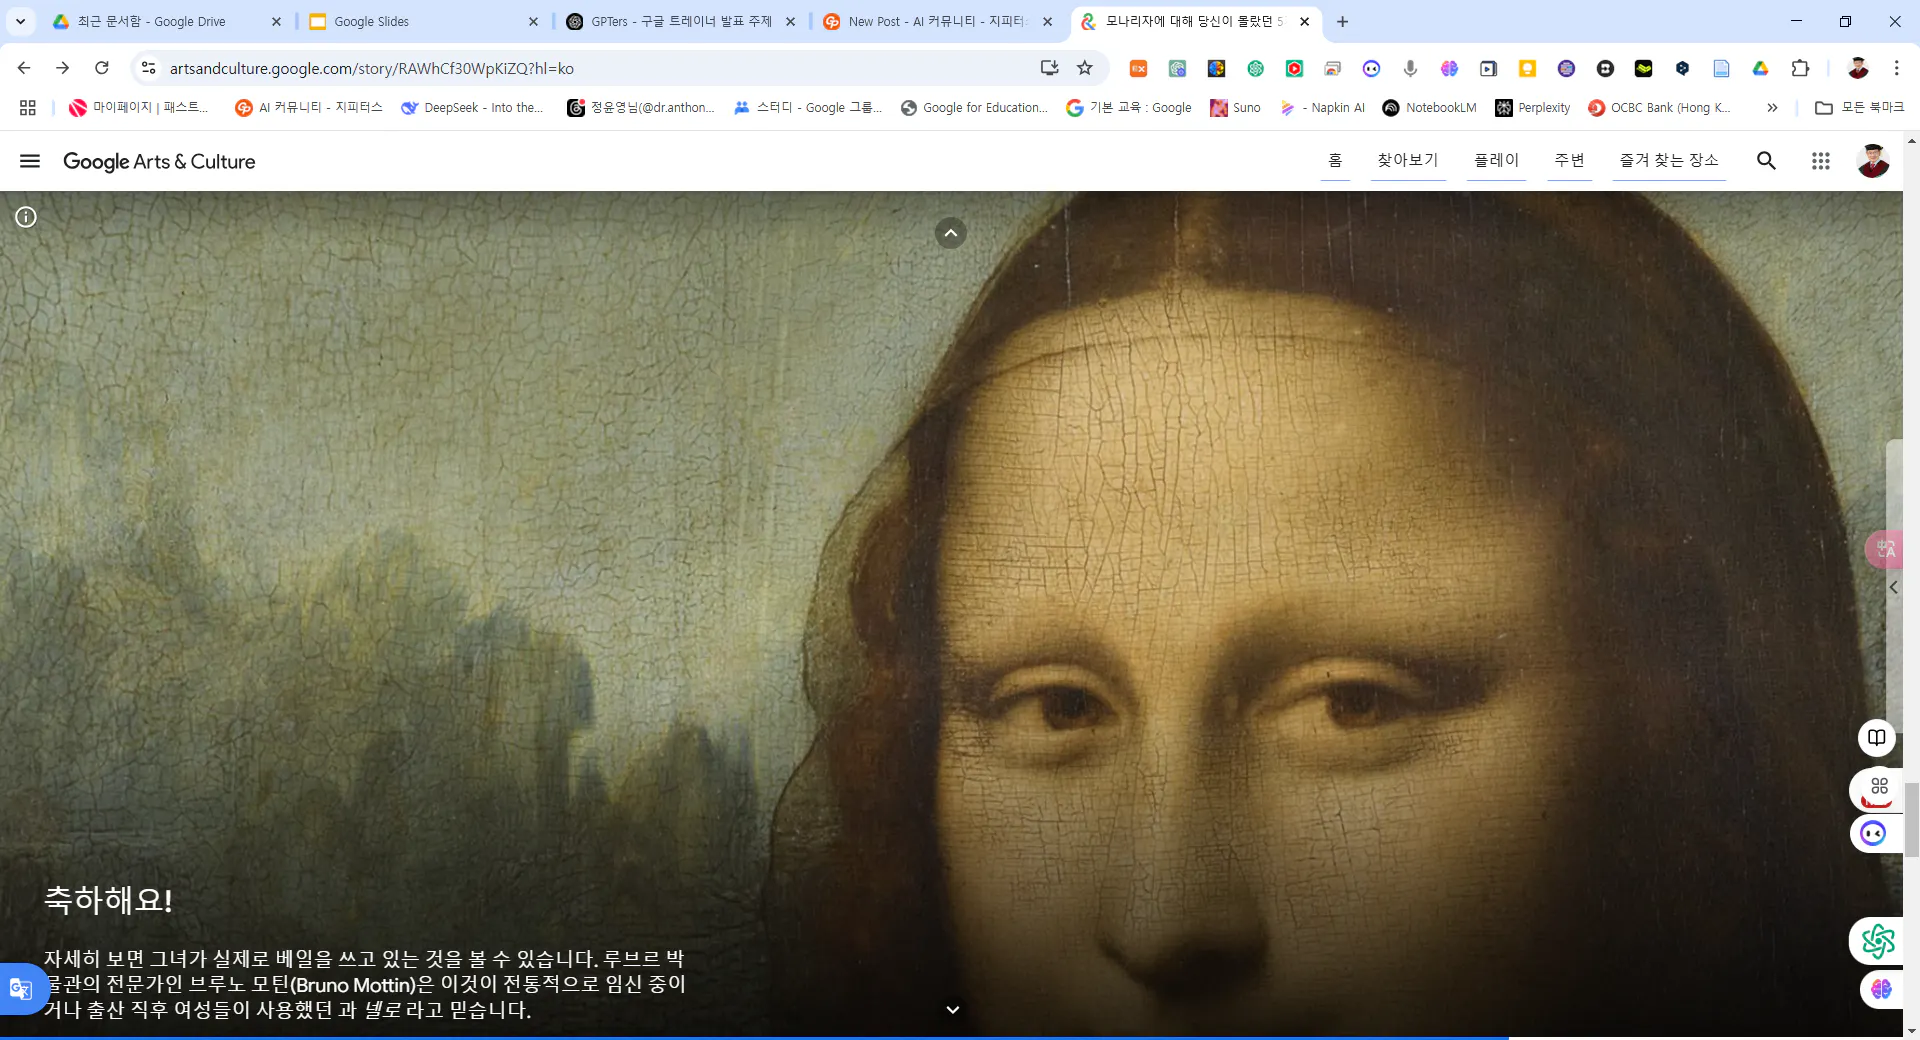1920x1040 pixels.
Task: Open the 주변 navigation item
Action: [x=1569, y=160]
